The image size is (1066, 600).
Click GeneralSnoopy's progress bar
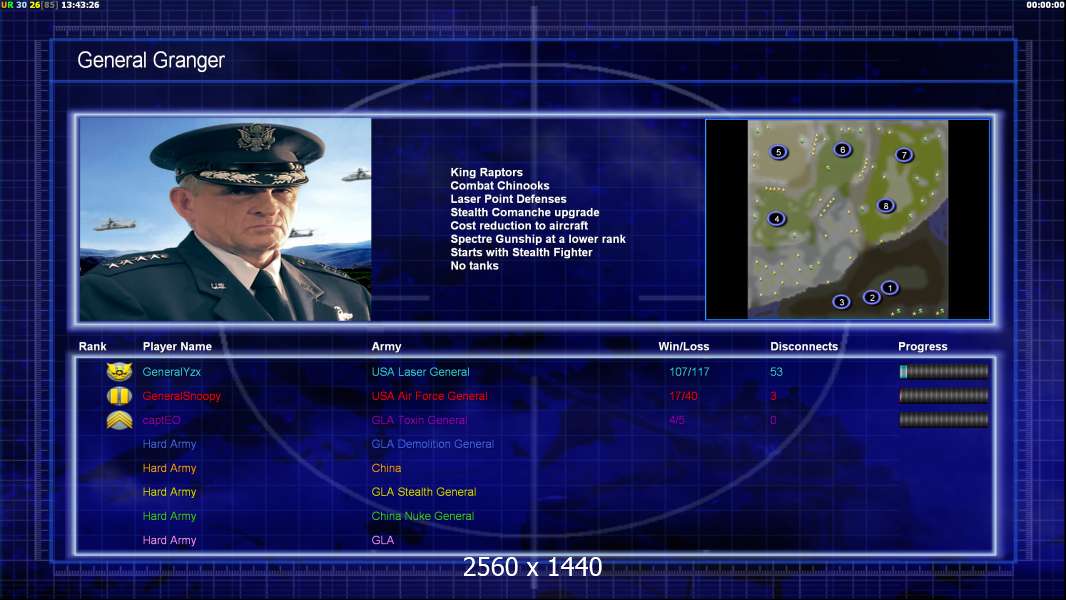pyautogui.click(x=944, y=395)
